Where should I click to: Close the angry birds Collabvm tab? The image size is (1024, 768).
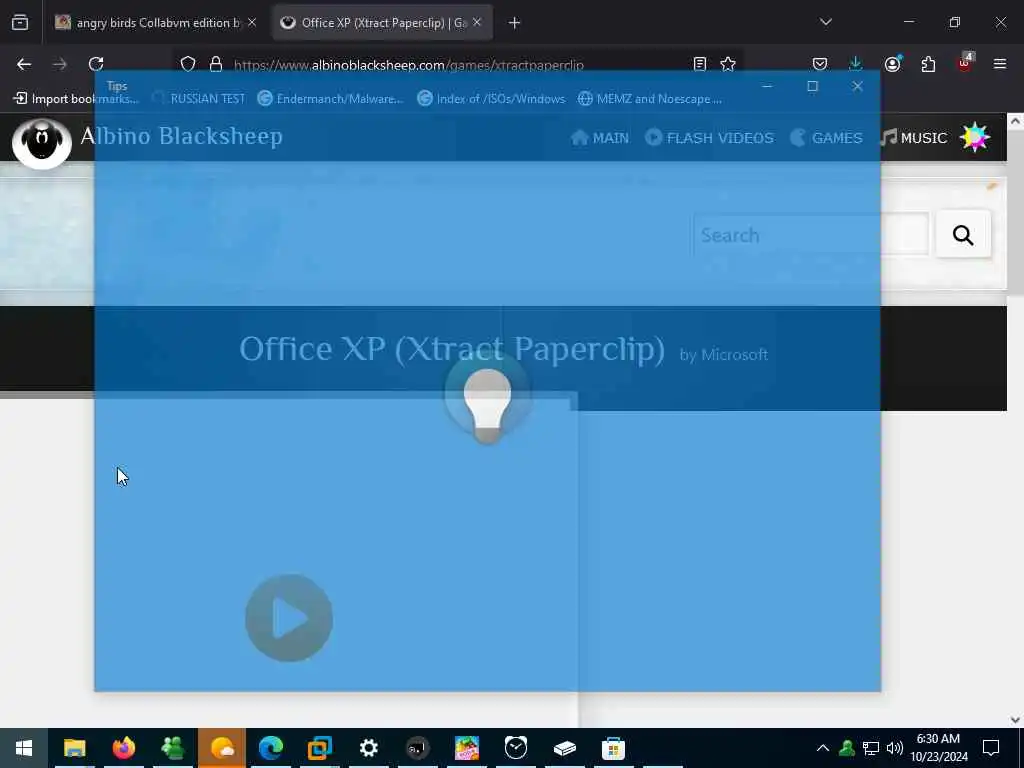(x=252, y=23)
